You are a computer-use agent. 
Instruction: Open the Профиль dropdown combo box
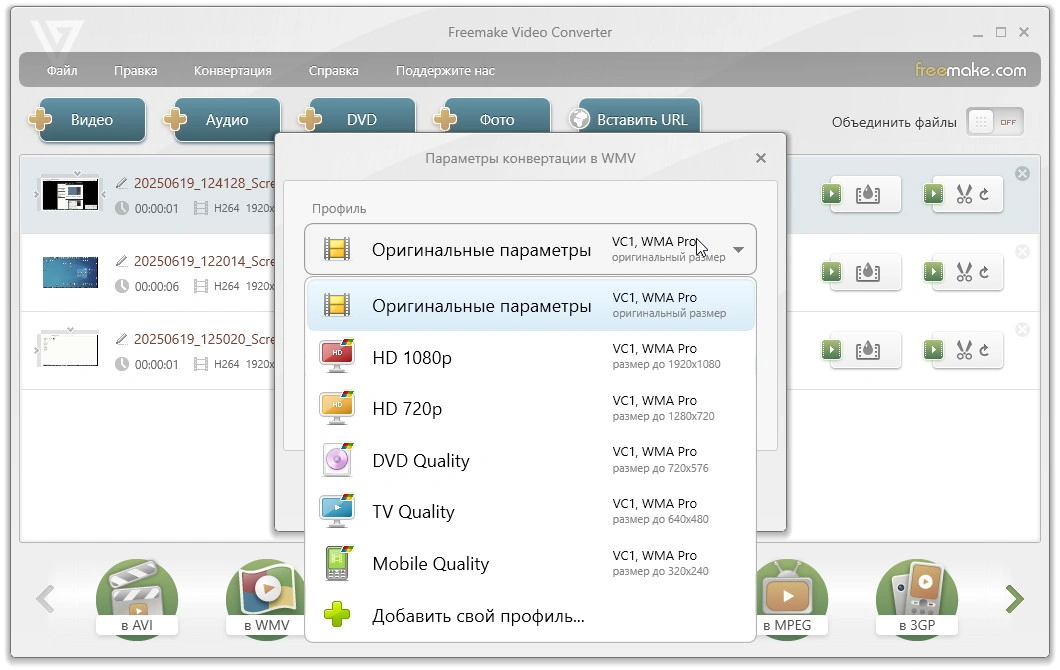pos(530,249)
